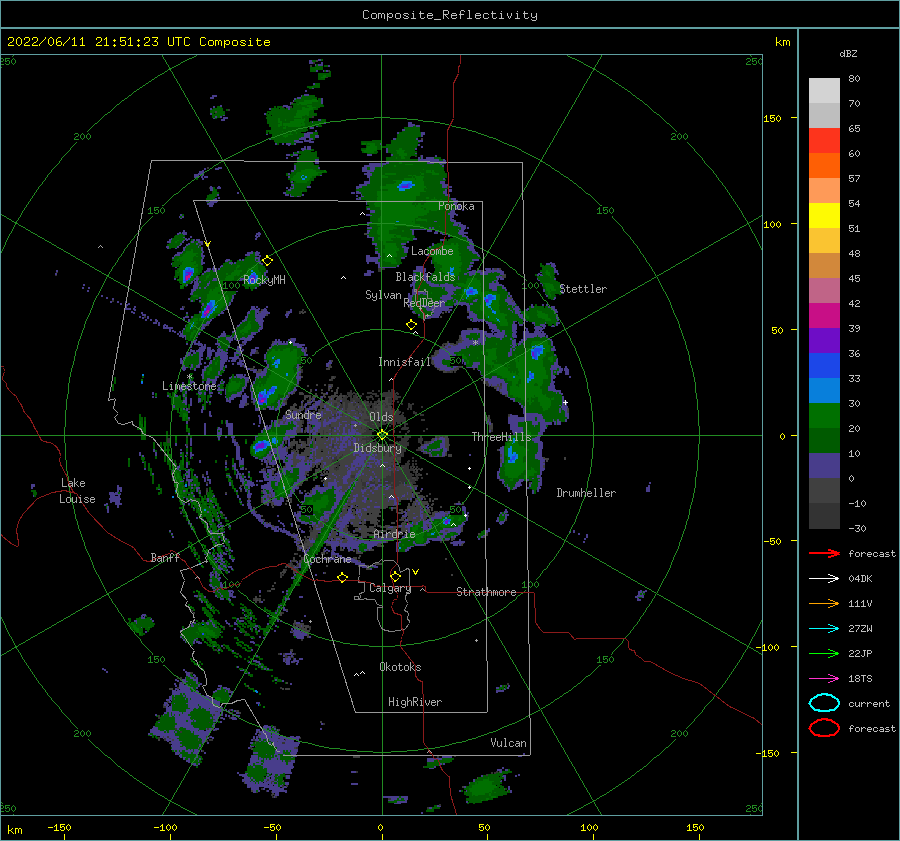The image size is (900, 841).
Task: Click the ThreeHills town label
Action: coord(501,437)
